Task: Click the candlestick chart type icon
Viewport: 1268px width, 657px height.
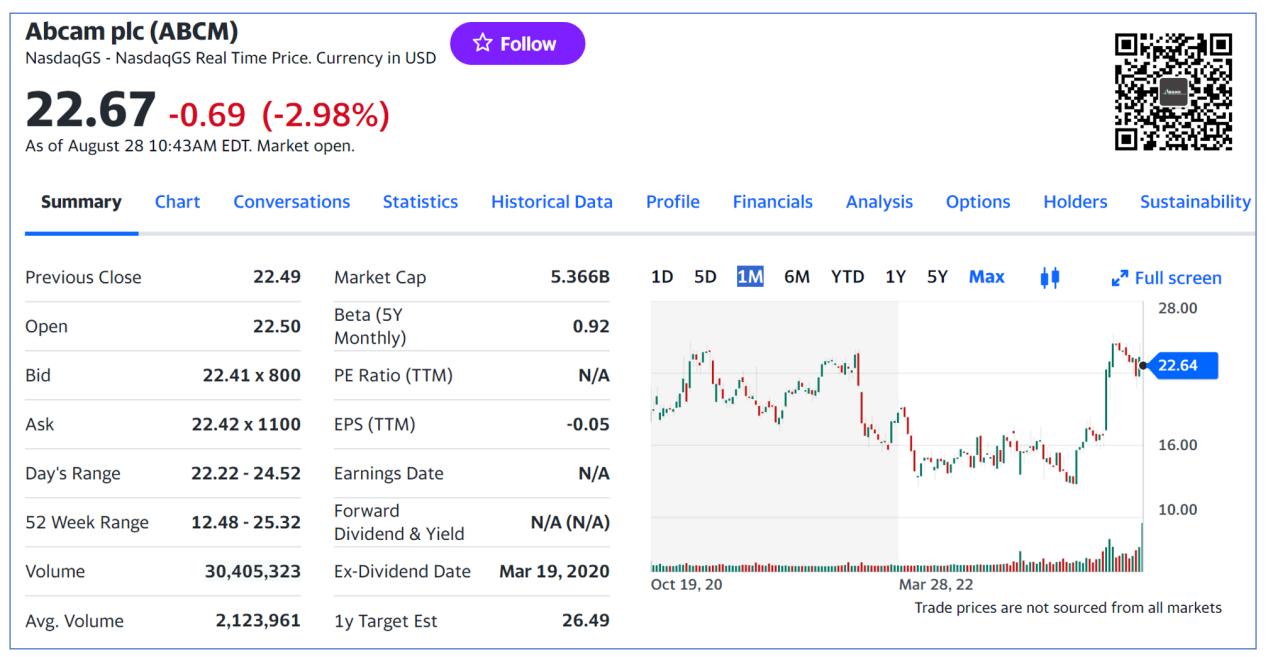Action: (1049, 277)
